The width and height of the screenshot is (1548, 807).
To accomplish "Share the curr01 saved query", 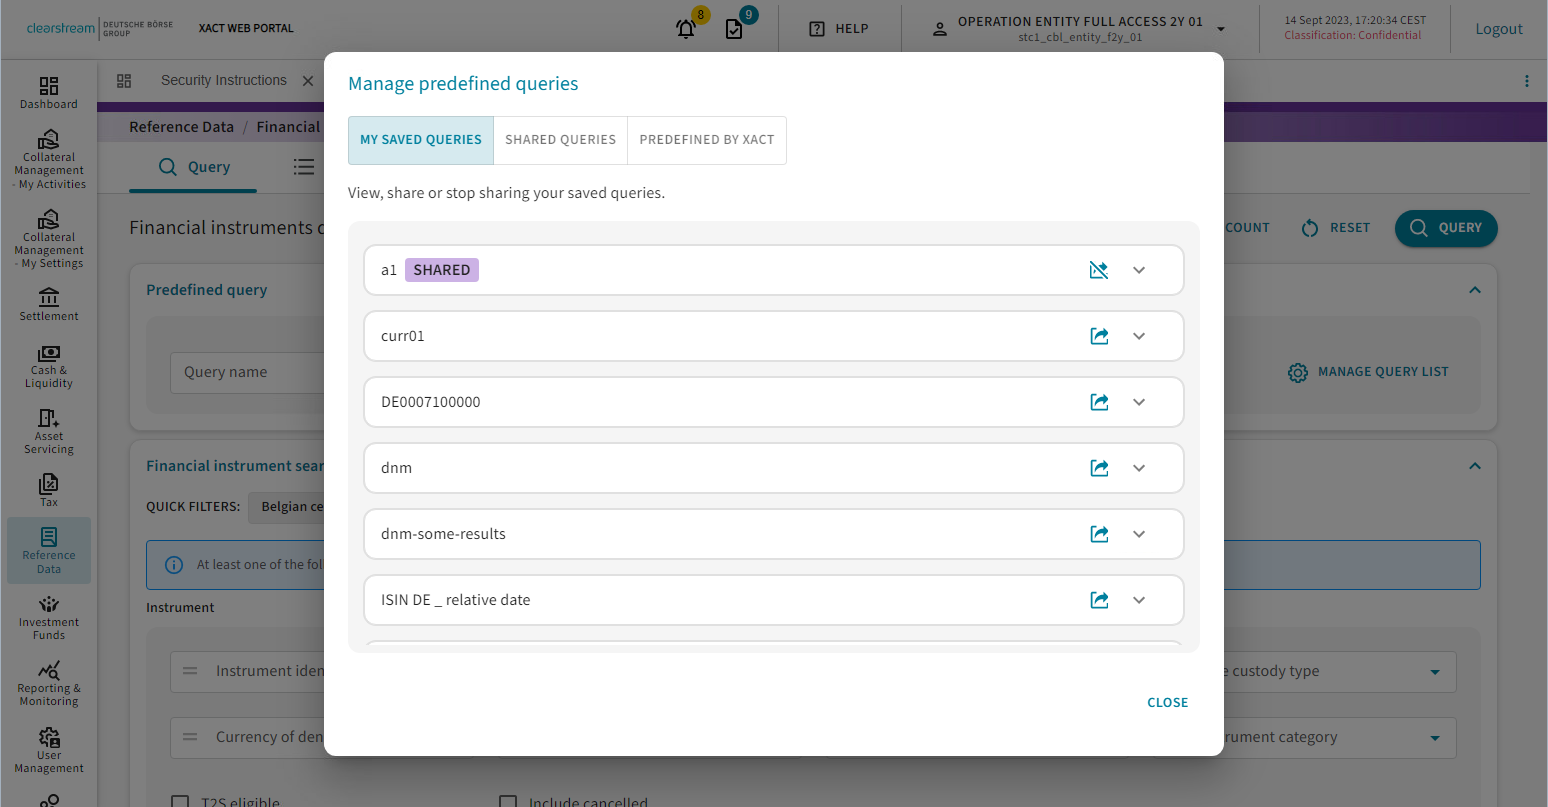I will pos(1099,336).
